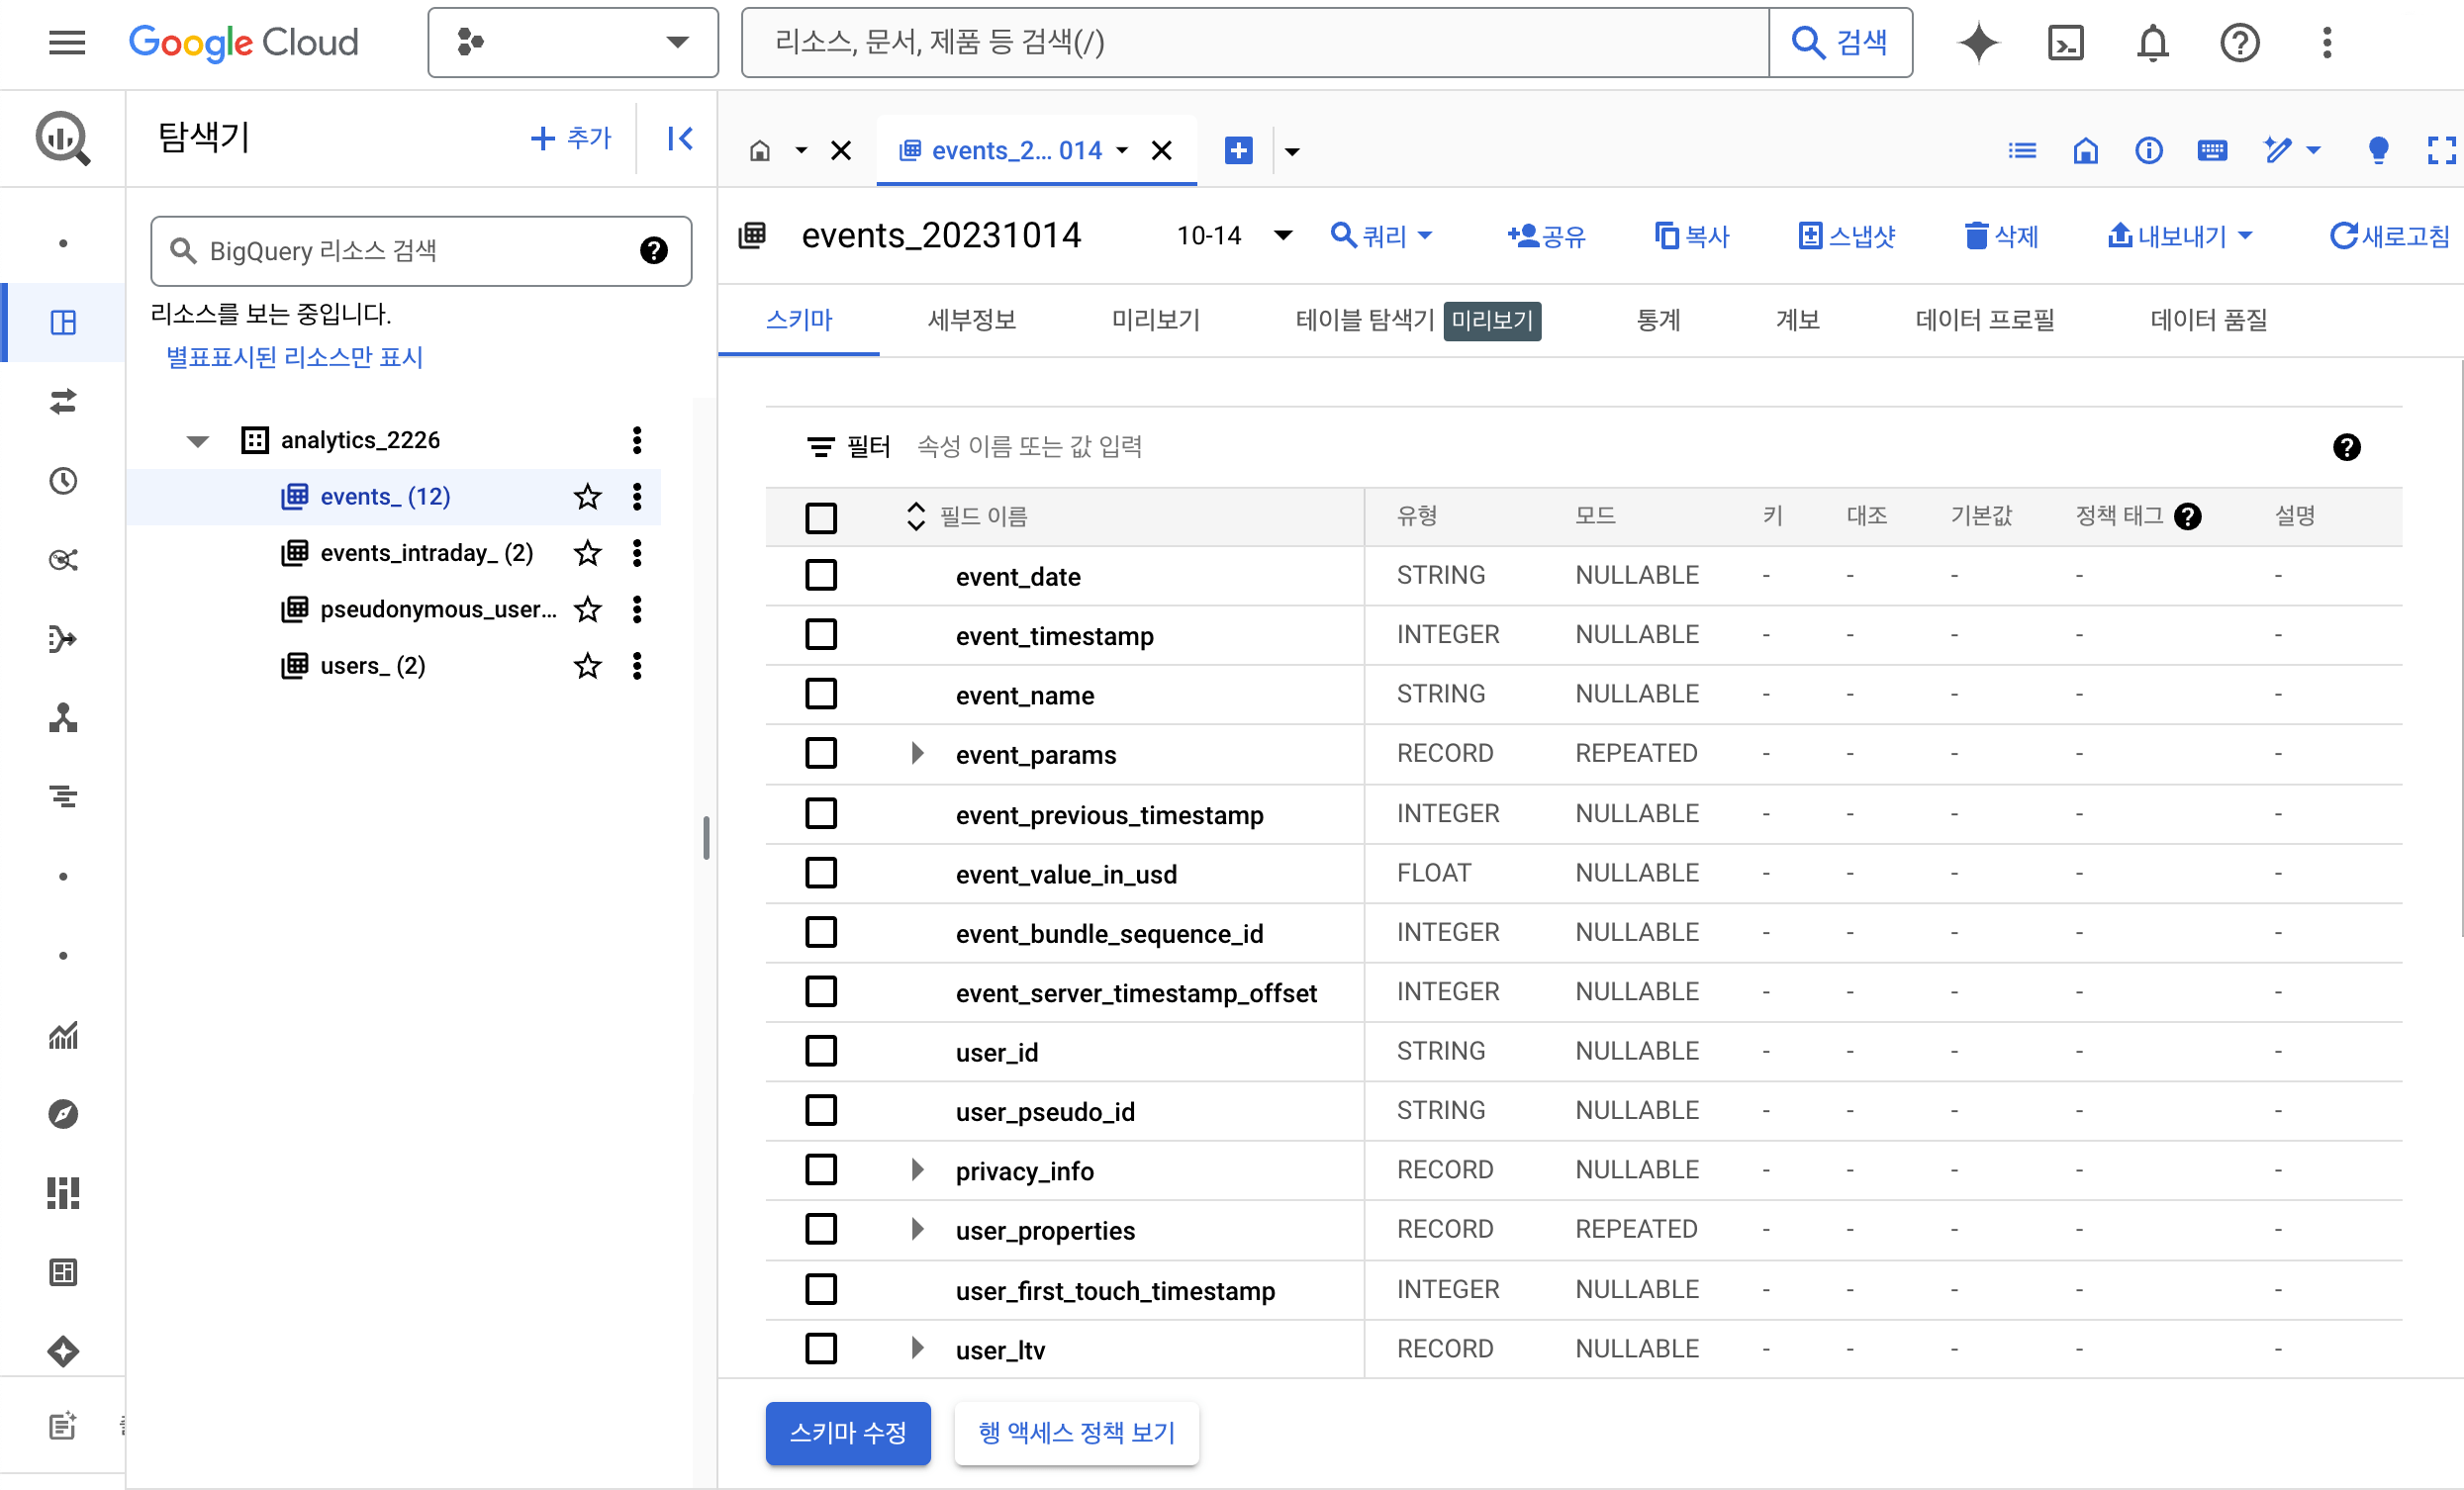Expand the privacy_info record
The image size is (2464, 1490).
point(917,1169)
